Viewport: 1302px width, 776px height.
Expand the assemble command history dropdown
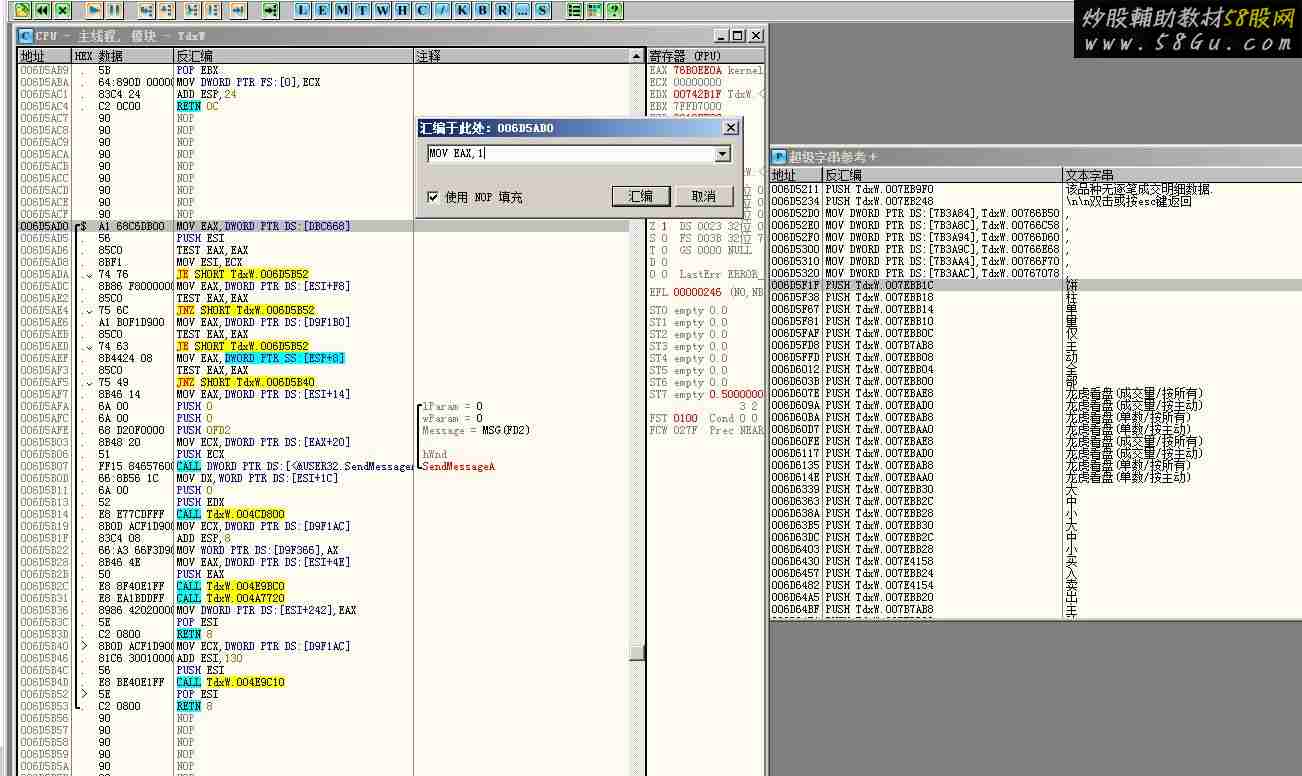(723, 154)
